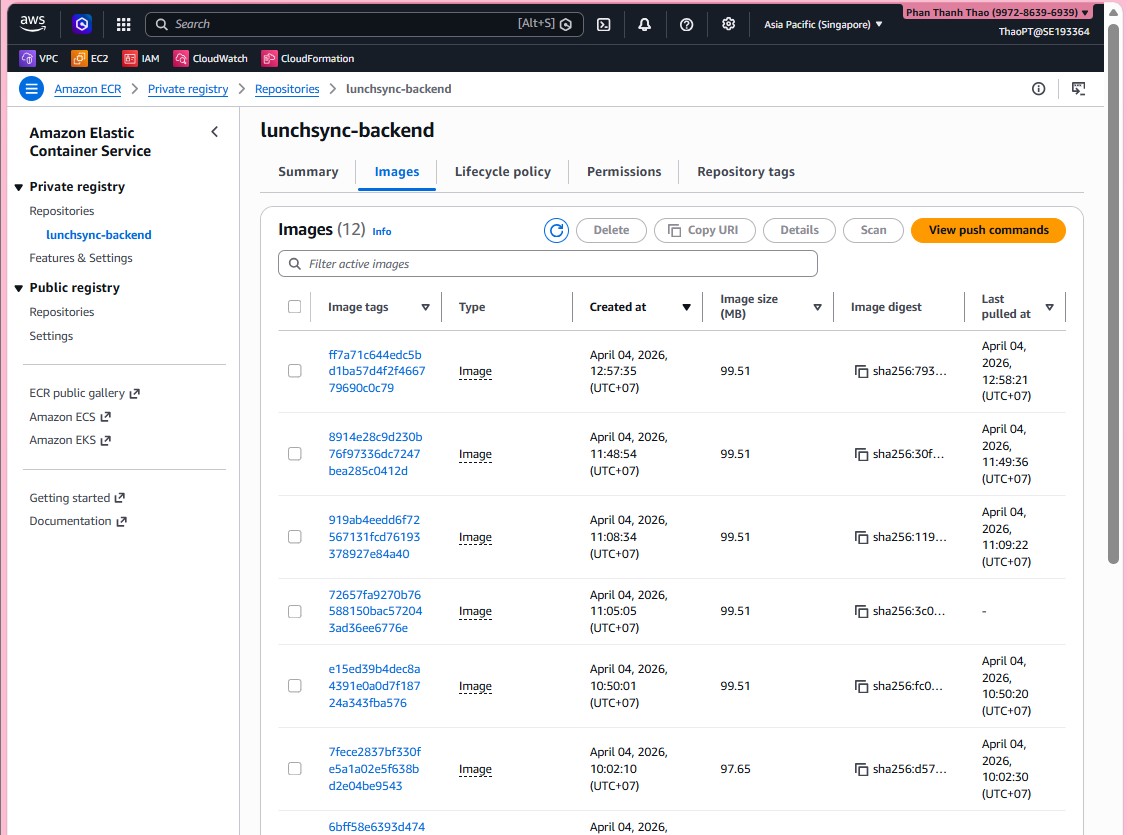Open AWS CloudShell terminal icon
The height and width of the screenshot is (835, 1127).
click(604, 24)
